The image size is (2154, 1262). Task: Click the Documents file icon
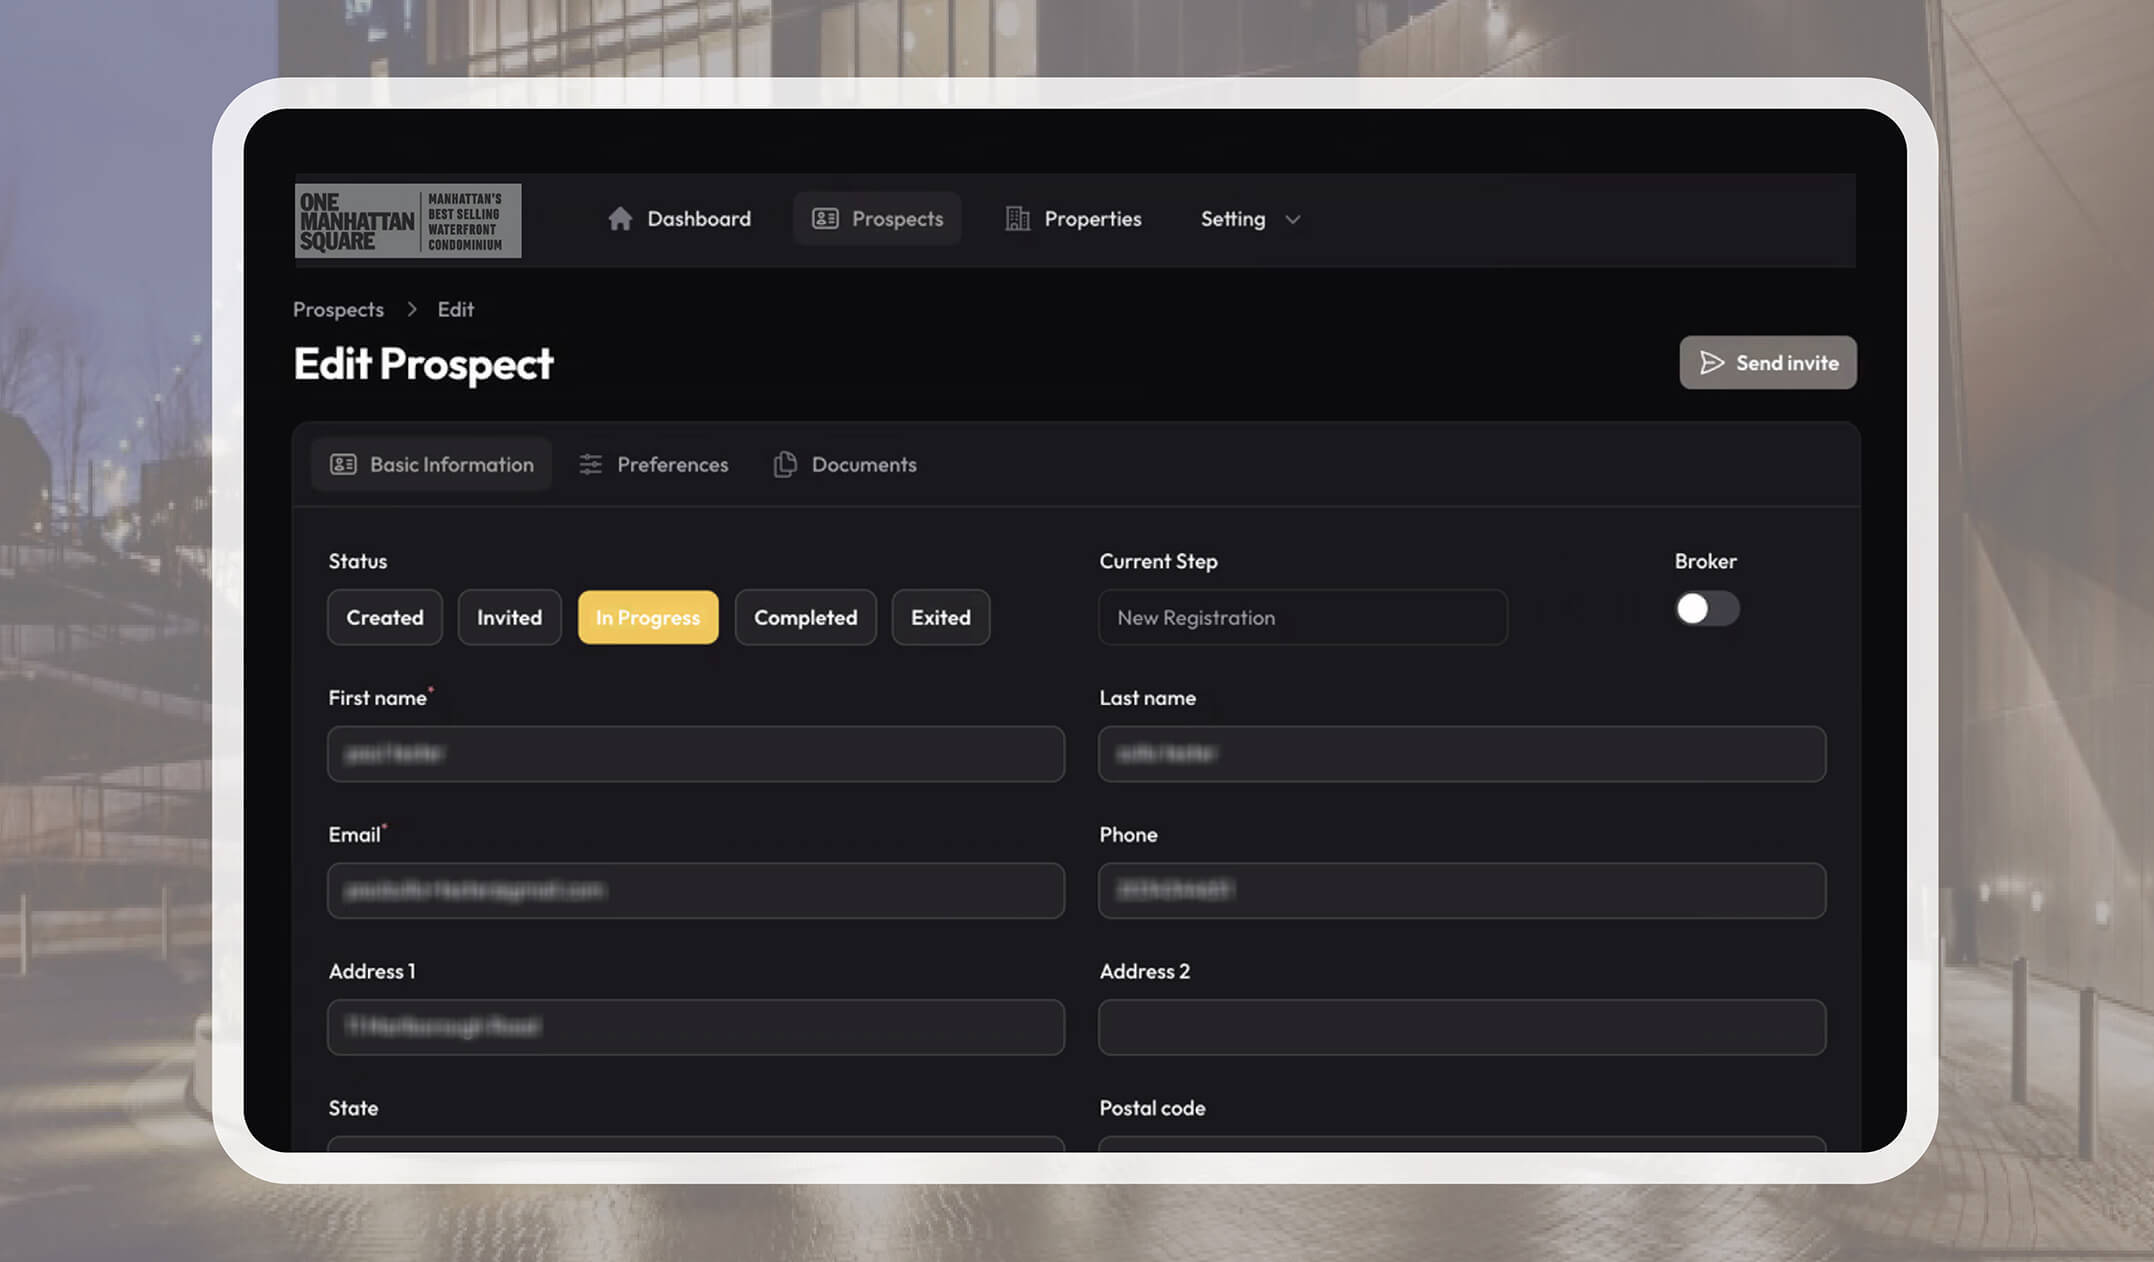(x=785, y=465)
